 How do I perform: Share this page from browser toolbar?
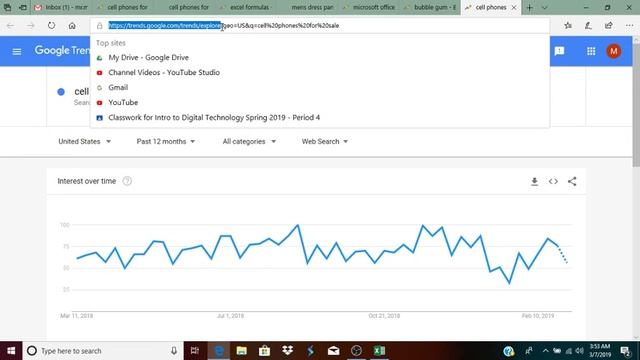tap(608, 25)
